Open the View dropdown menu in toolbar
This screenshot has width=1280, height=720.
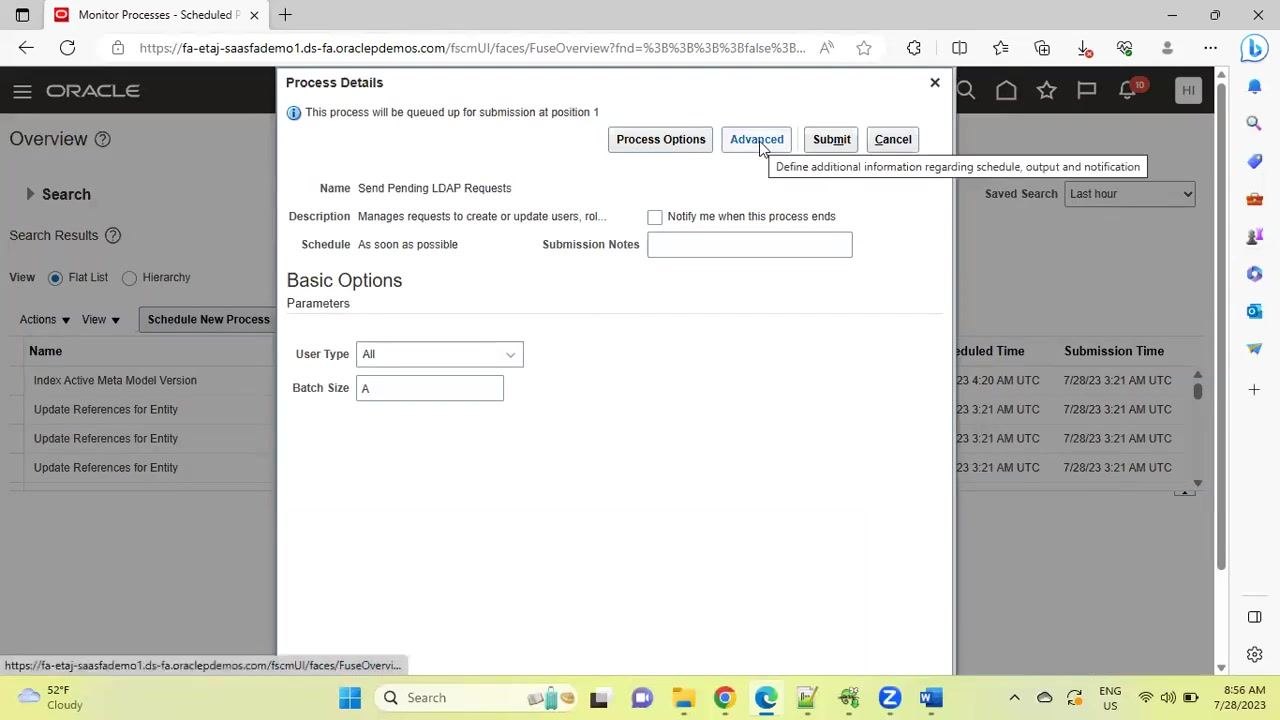(101, 319)
